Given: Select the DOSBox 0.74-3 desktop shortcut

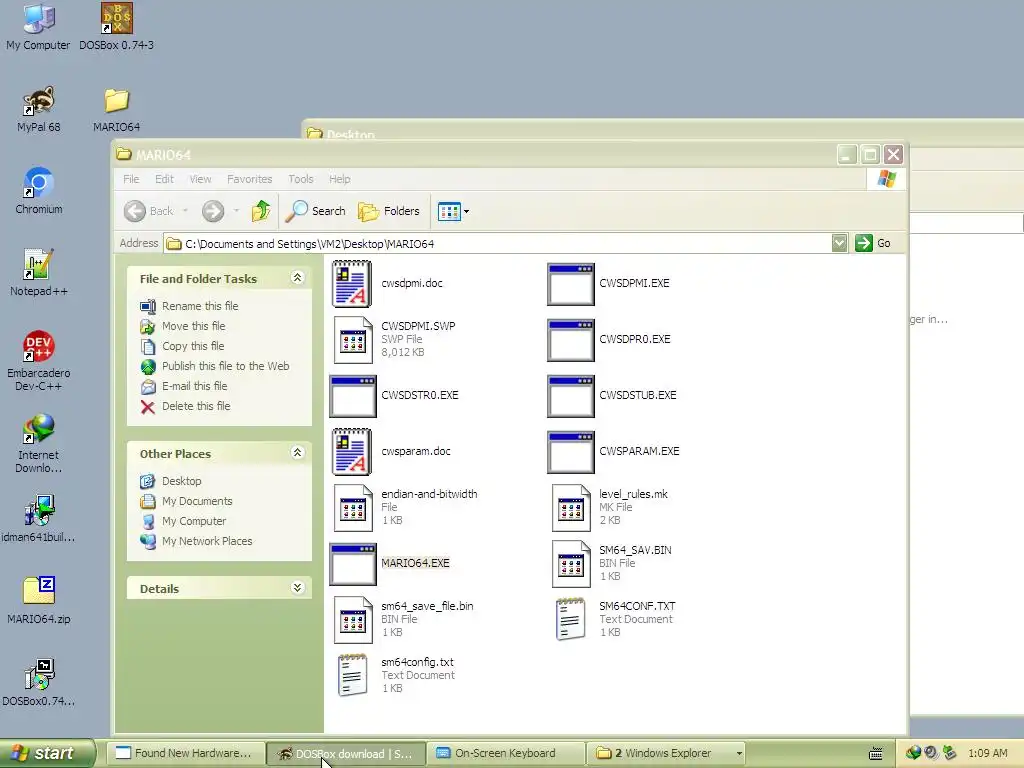Looking at the screenshot, I should click(x=116, y=26).
